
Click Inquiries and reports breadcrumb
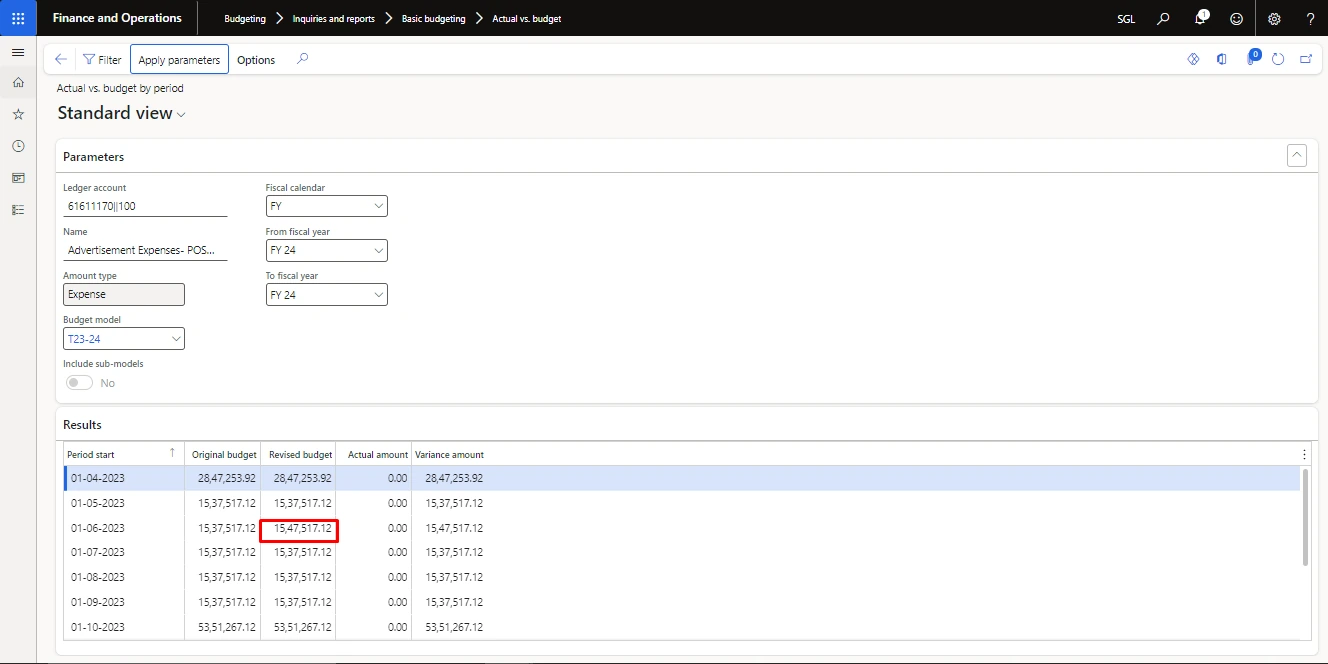click(333, 18)
